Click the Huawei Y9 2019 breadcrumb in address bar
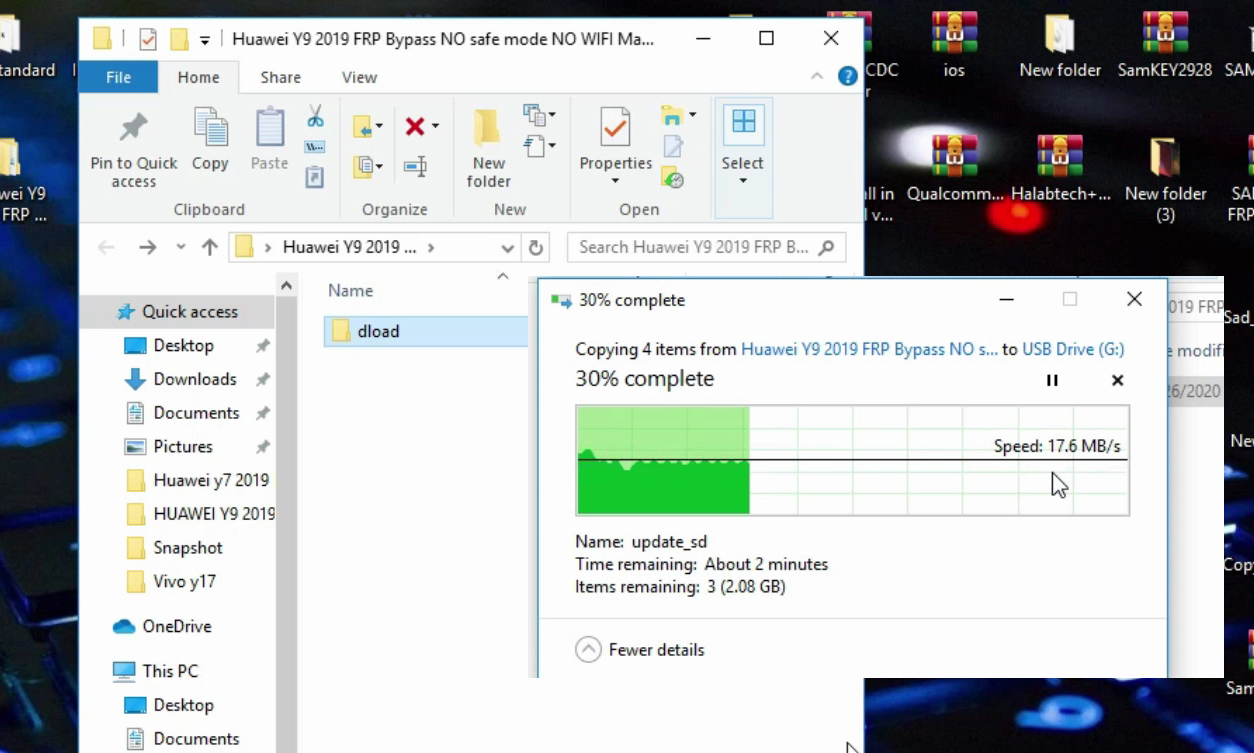 coord(349,247)
